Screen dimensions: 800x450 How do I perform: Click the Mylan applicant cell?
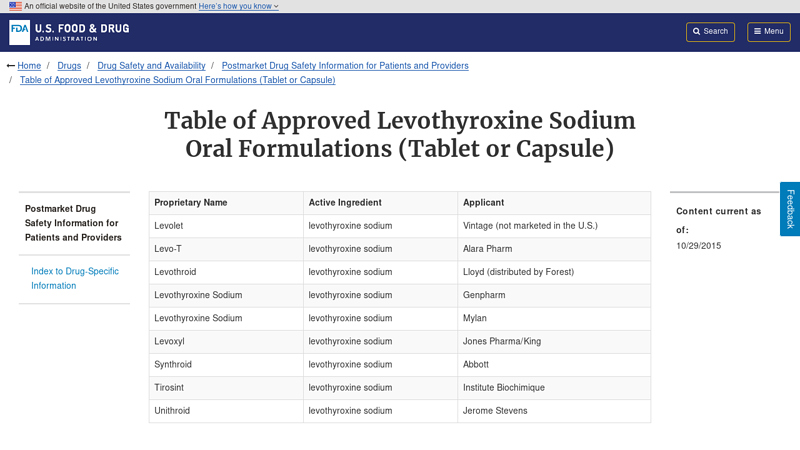coord(554,318)
